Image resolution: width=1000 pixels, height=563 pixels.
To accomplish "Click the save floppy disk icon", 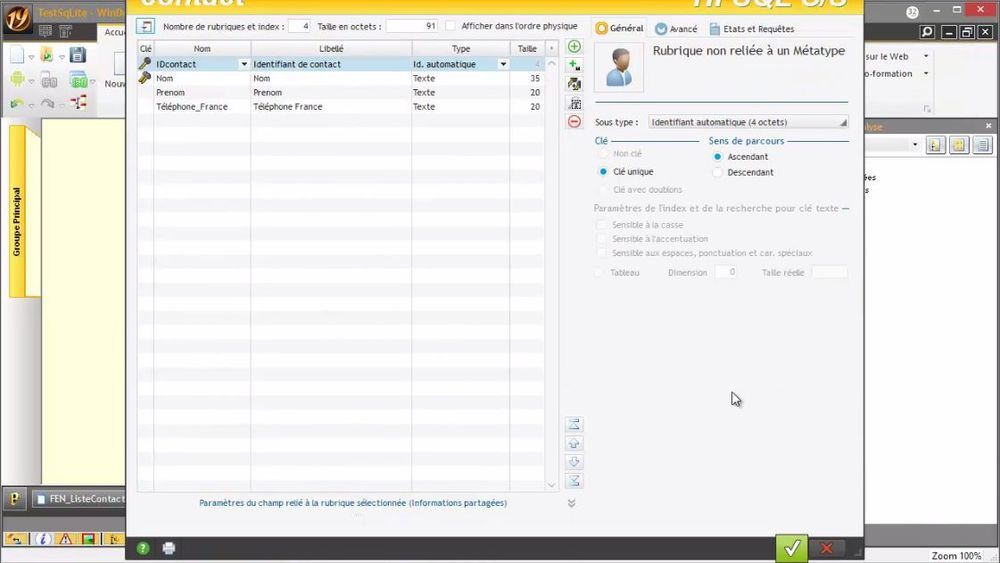I will [x=78, y=55].
